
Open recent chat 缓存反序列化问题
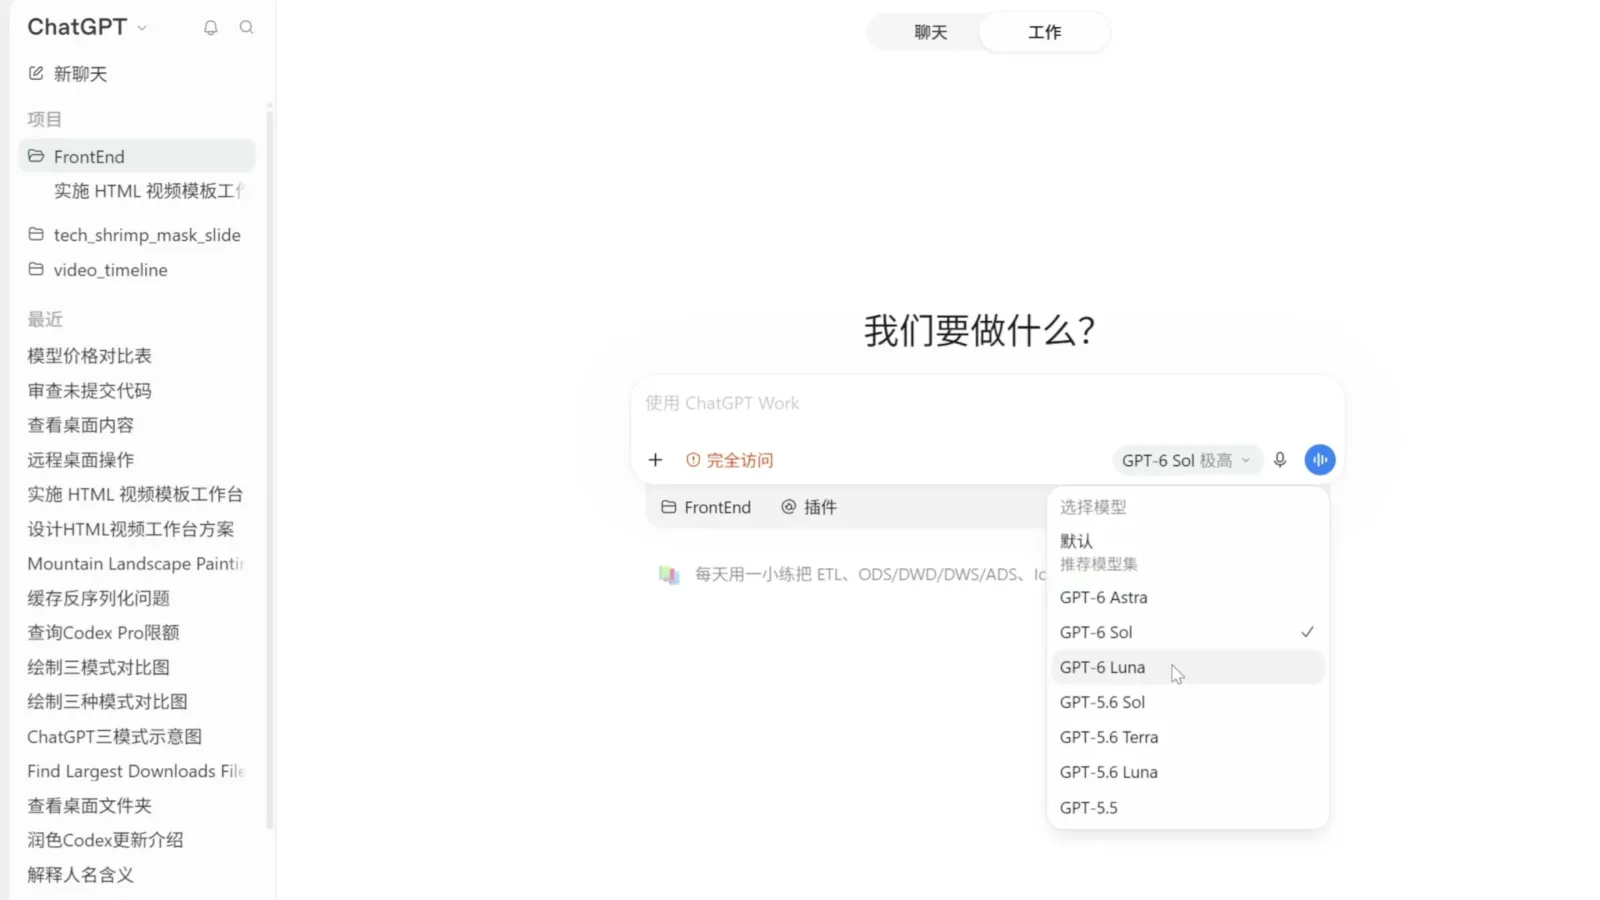point(99,598)
